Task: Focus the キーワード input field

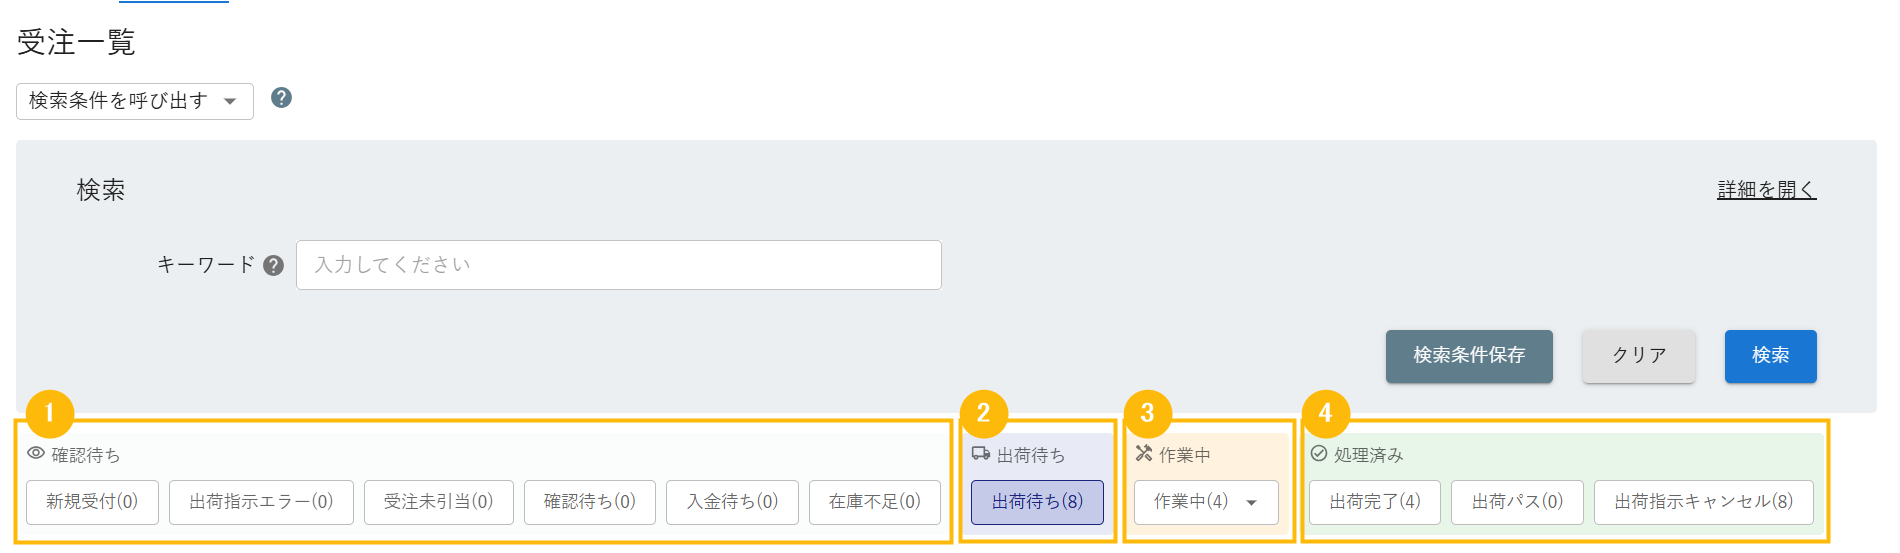Action: (x=618, y=265)
